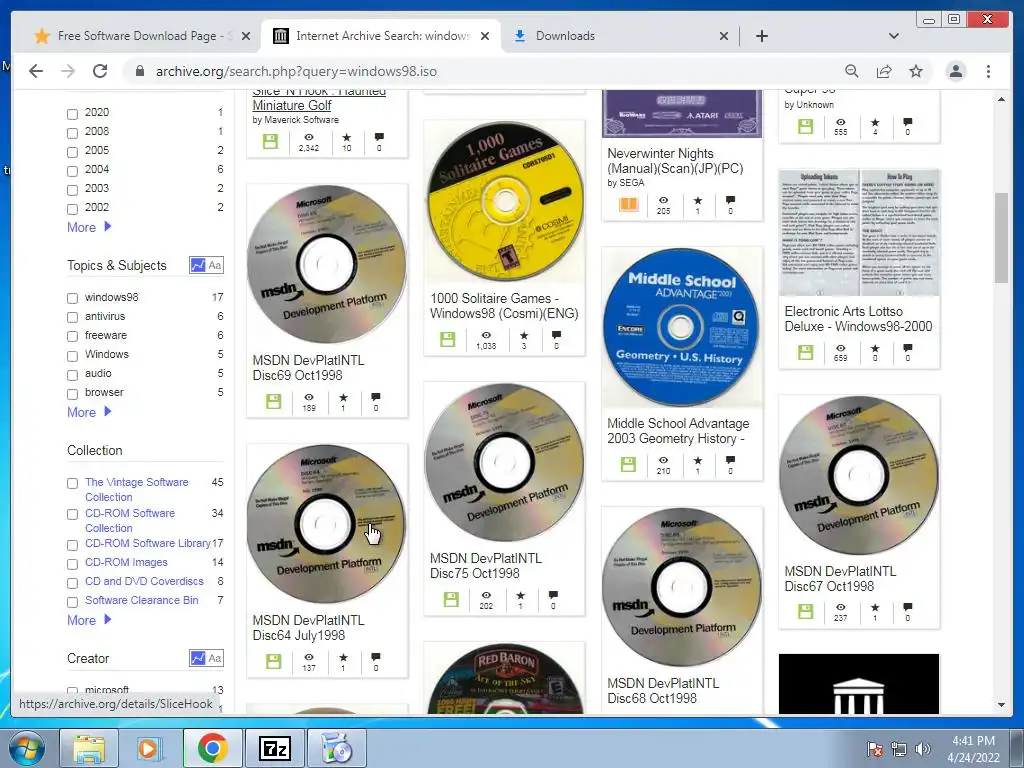
Task: Open the Miniature Golf item title link
Action: 319,98
